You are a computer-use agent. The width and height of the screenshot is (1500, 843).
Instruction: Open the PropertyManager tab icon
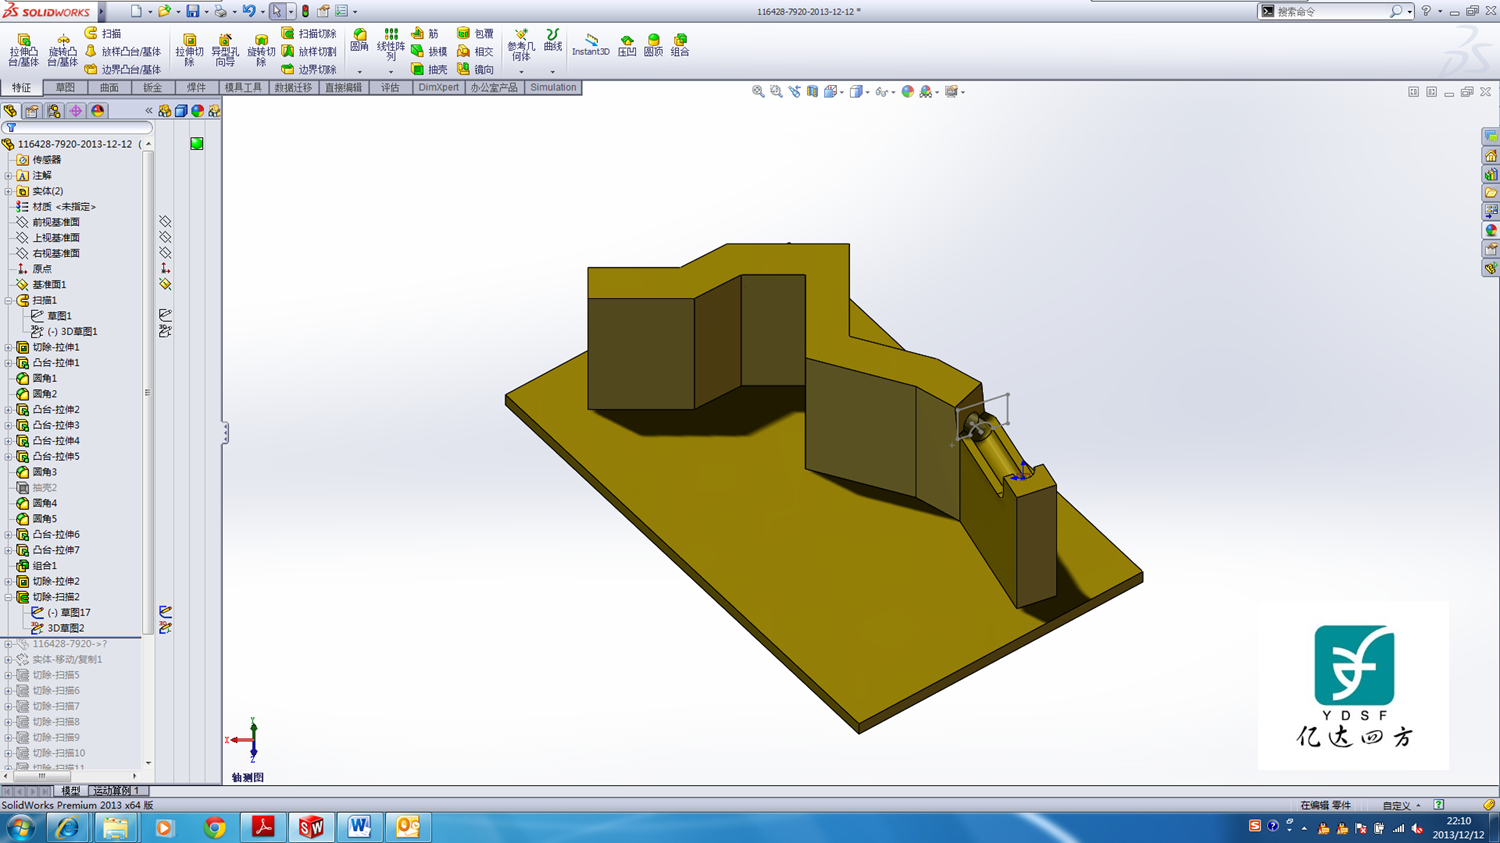[32, 111]
